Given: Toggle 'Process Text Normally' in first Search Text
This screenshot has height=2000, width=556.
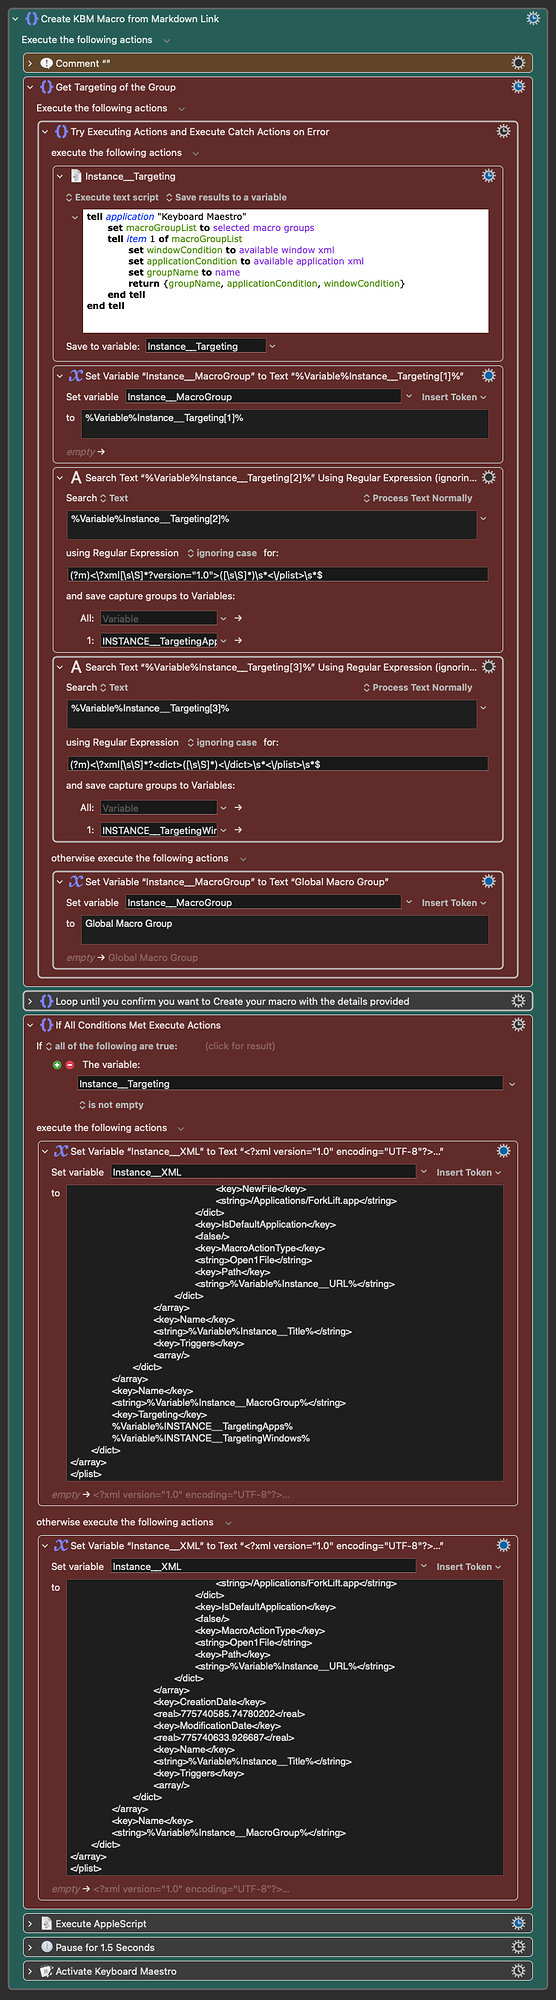Looking at the screenshot, I should click(x=417, y=498).
